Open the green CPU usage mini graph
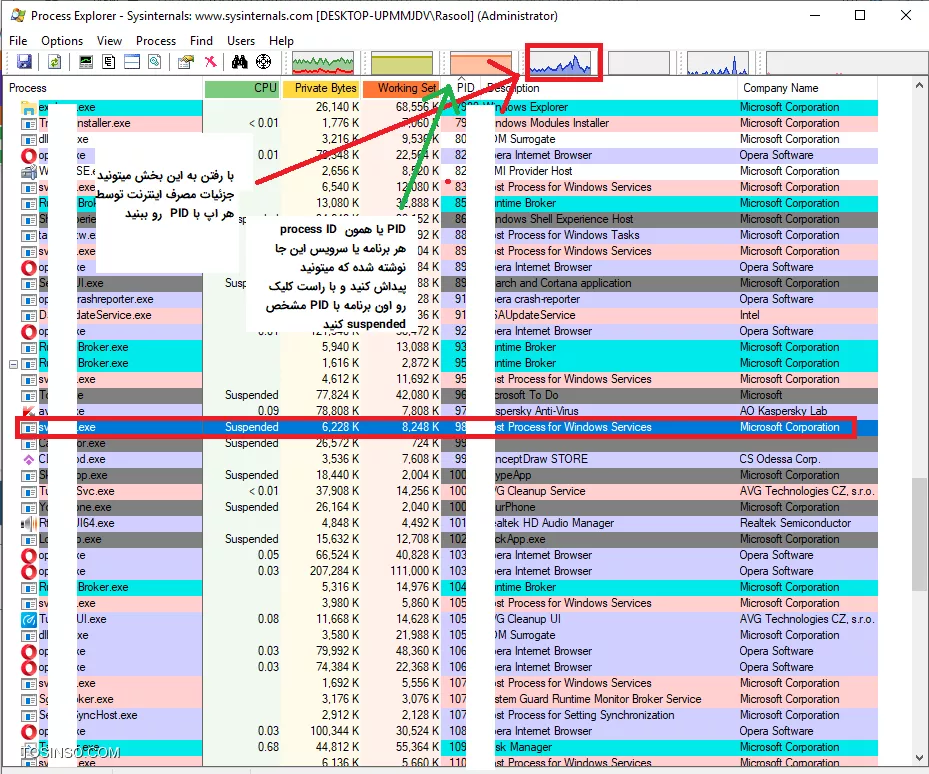 click(323, 63)
